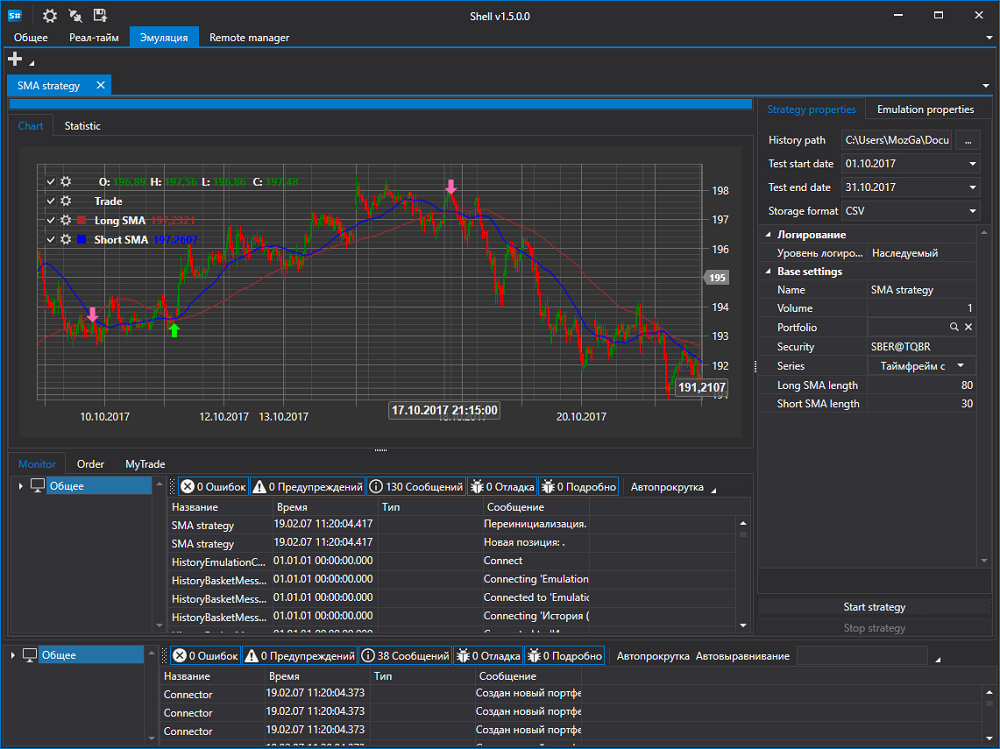Viewport: 1000px width, 749px height.
Task: Uncheck the Short SMA visibility checkbox
Action: pyautogui.click(x=50, y=240)
